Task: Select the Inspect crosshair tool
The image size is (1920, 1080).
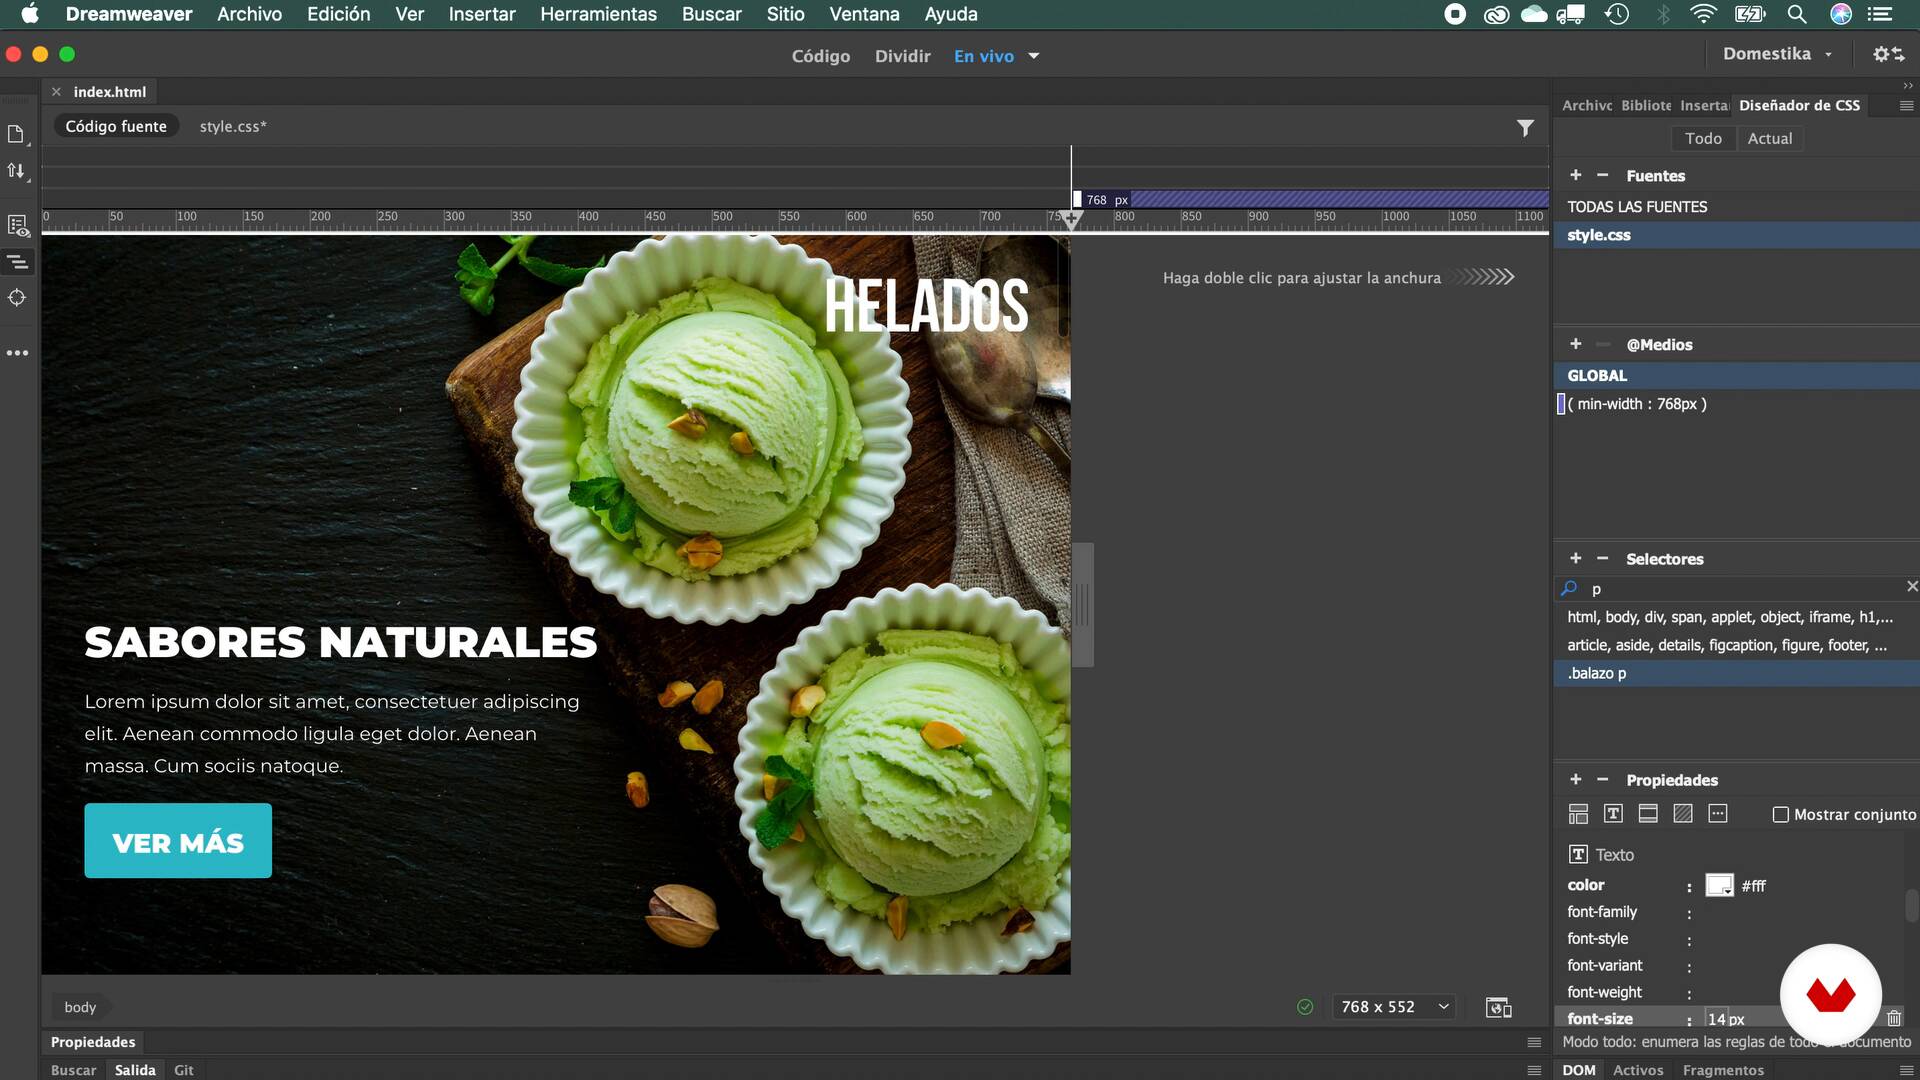Action: point(17,298)
